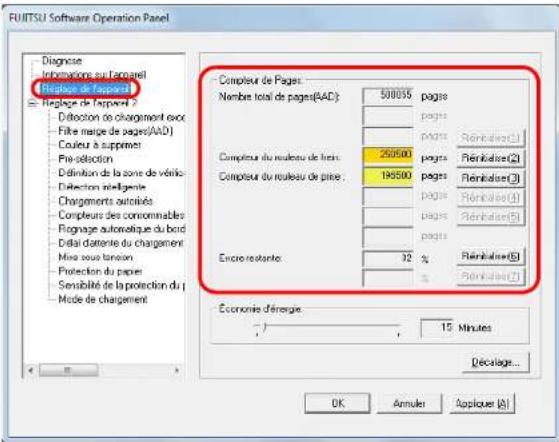Viewport: 559px width, 442px height.
Task: Select Mode de chargement item
Action: pos(103,299)
